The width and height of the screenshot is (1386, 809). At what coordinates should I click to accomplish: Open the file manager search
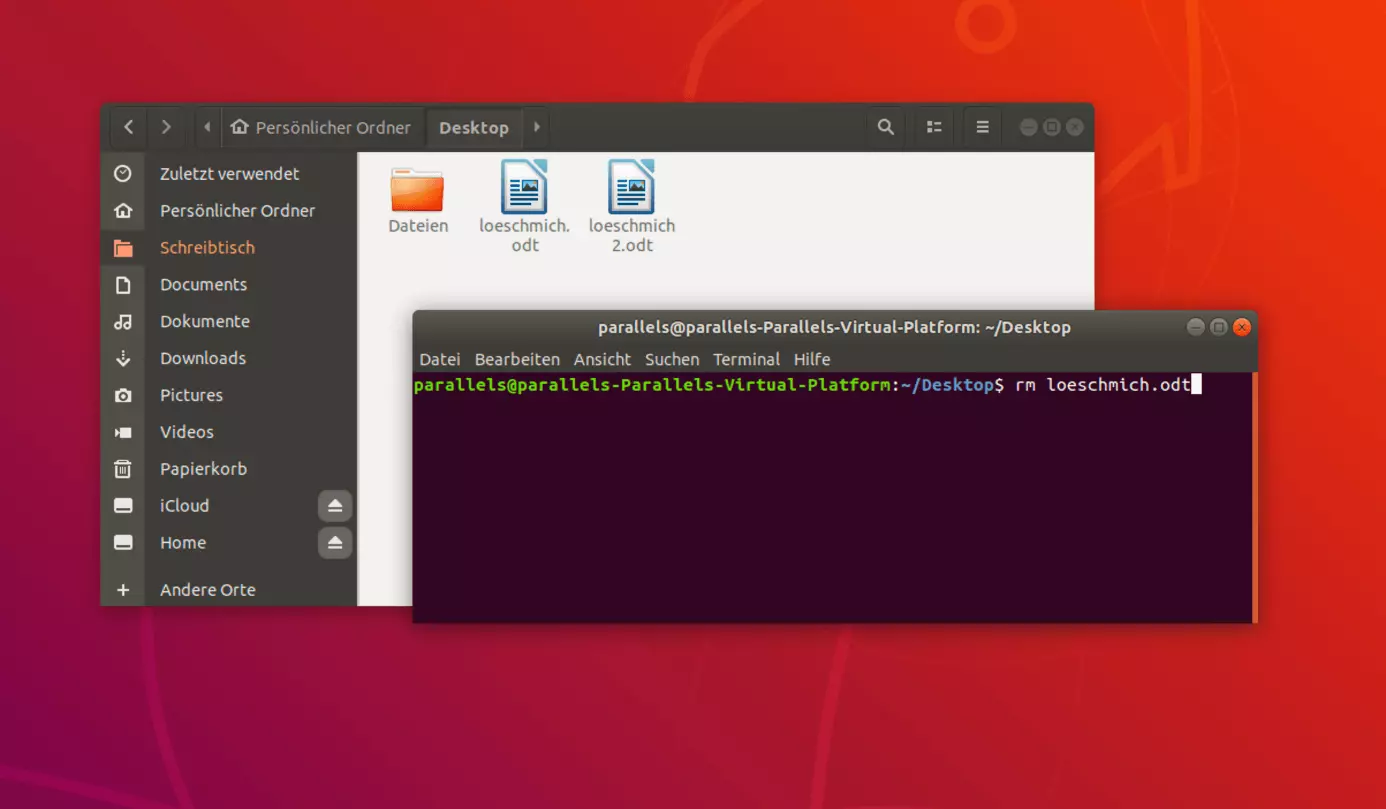tap(885, 127)
